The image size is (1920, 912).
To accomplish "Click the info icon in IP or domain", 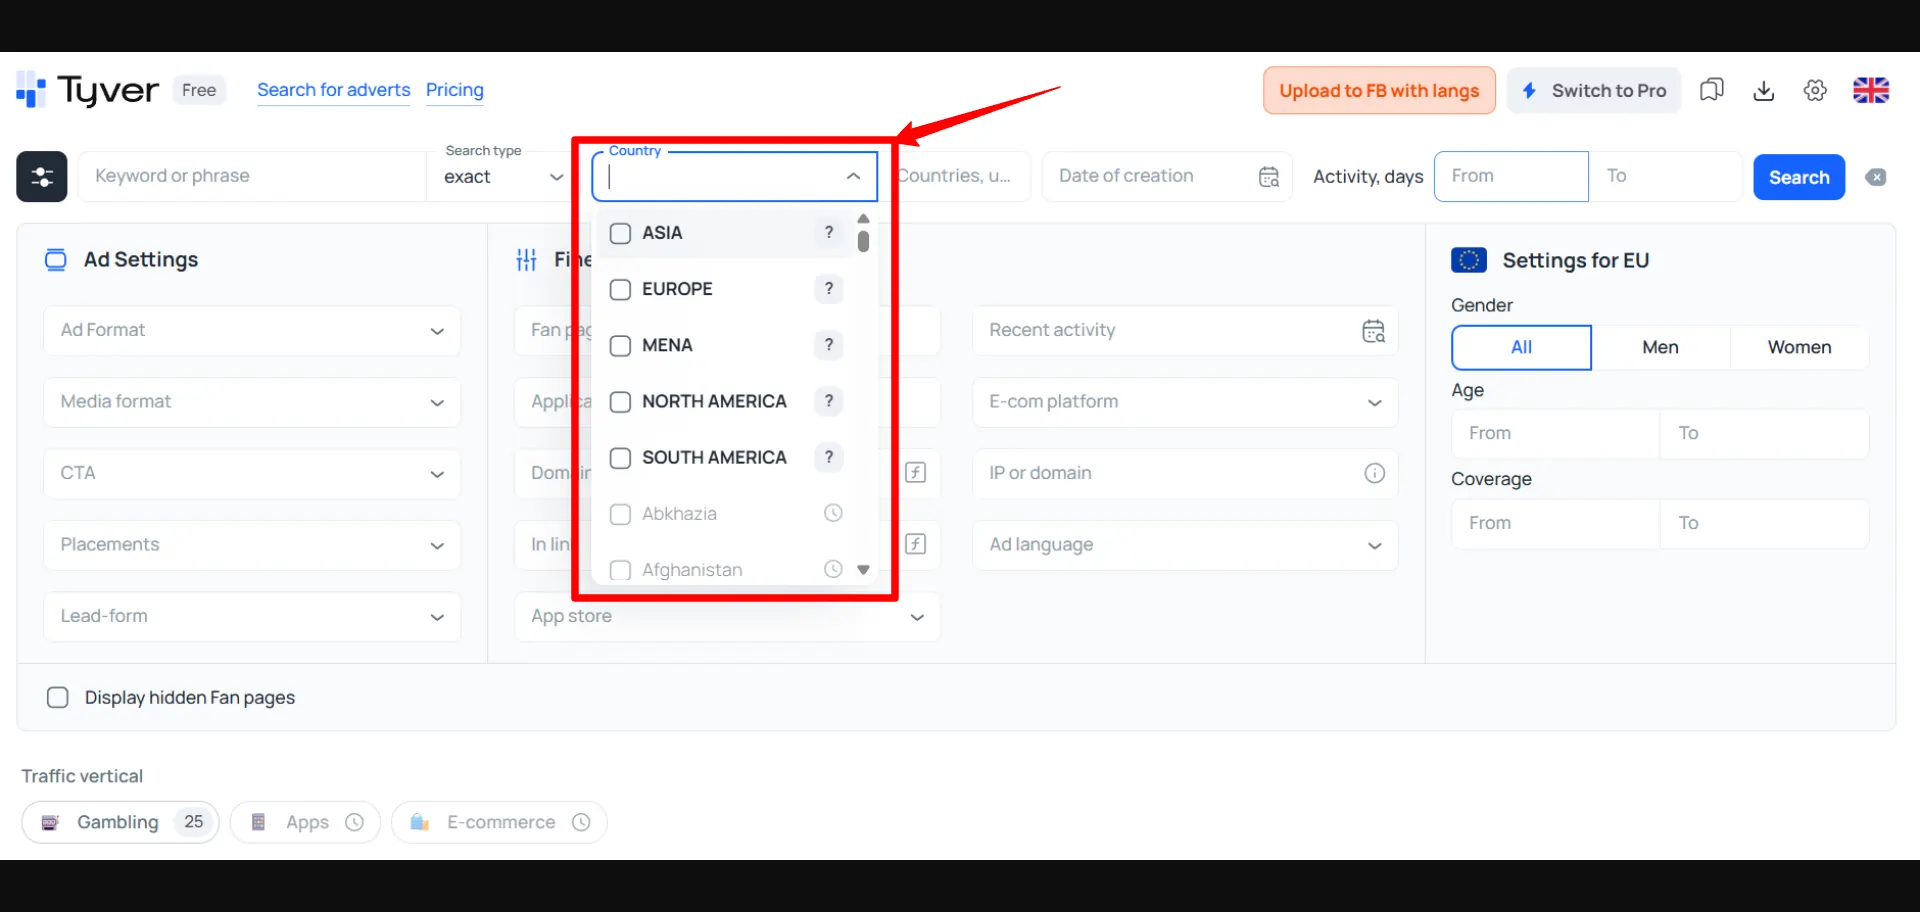I will (1374, 473).
